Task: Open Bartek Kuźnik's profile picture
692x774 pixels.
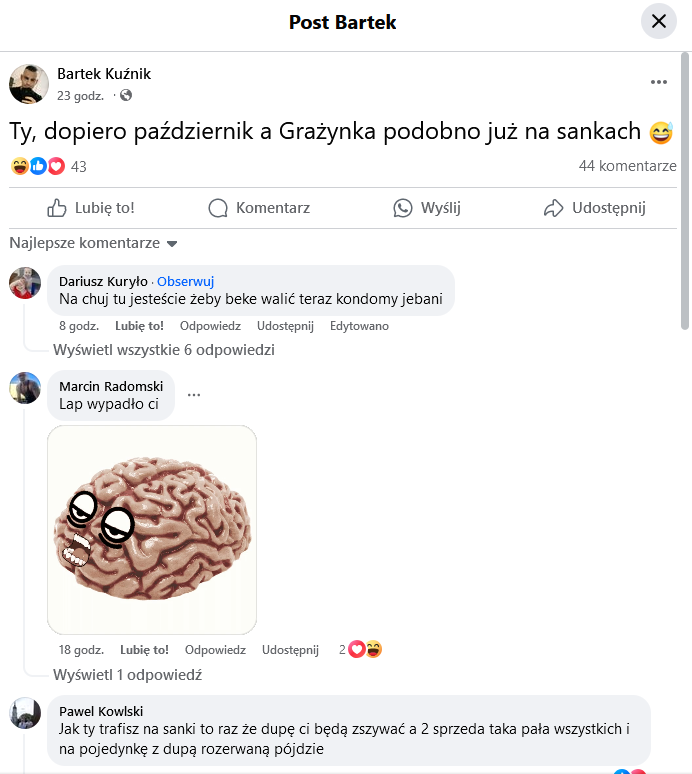Action: (29, 84)
